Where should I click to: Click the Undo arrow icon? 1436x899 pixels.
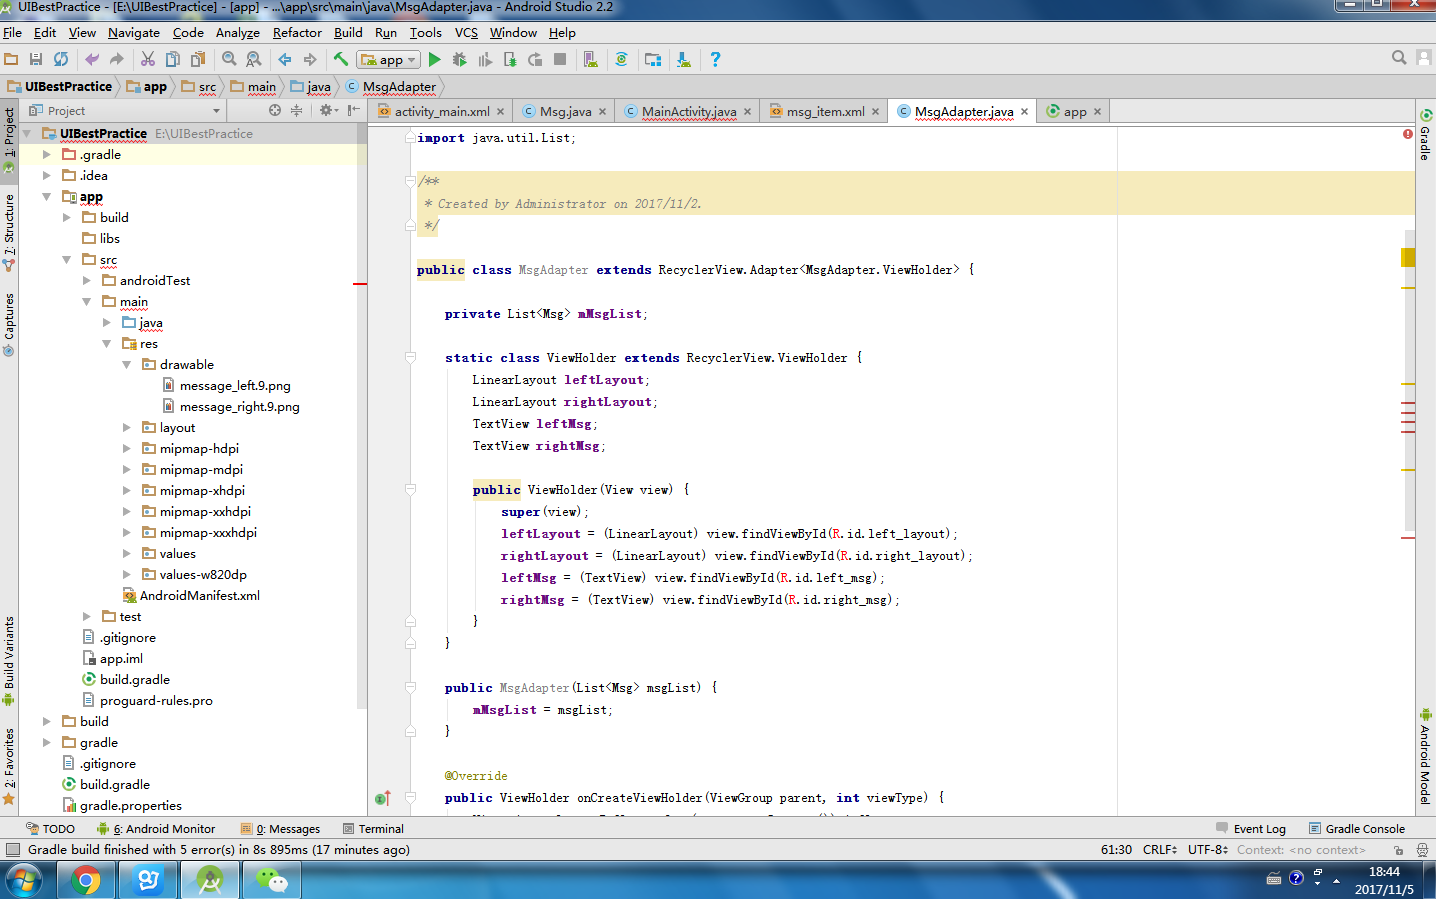[92, 59]
